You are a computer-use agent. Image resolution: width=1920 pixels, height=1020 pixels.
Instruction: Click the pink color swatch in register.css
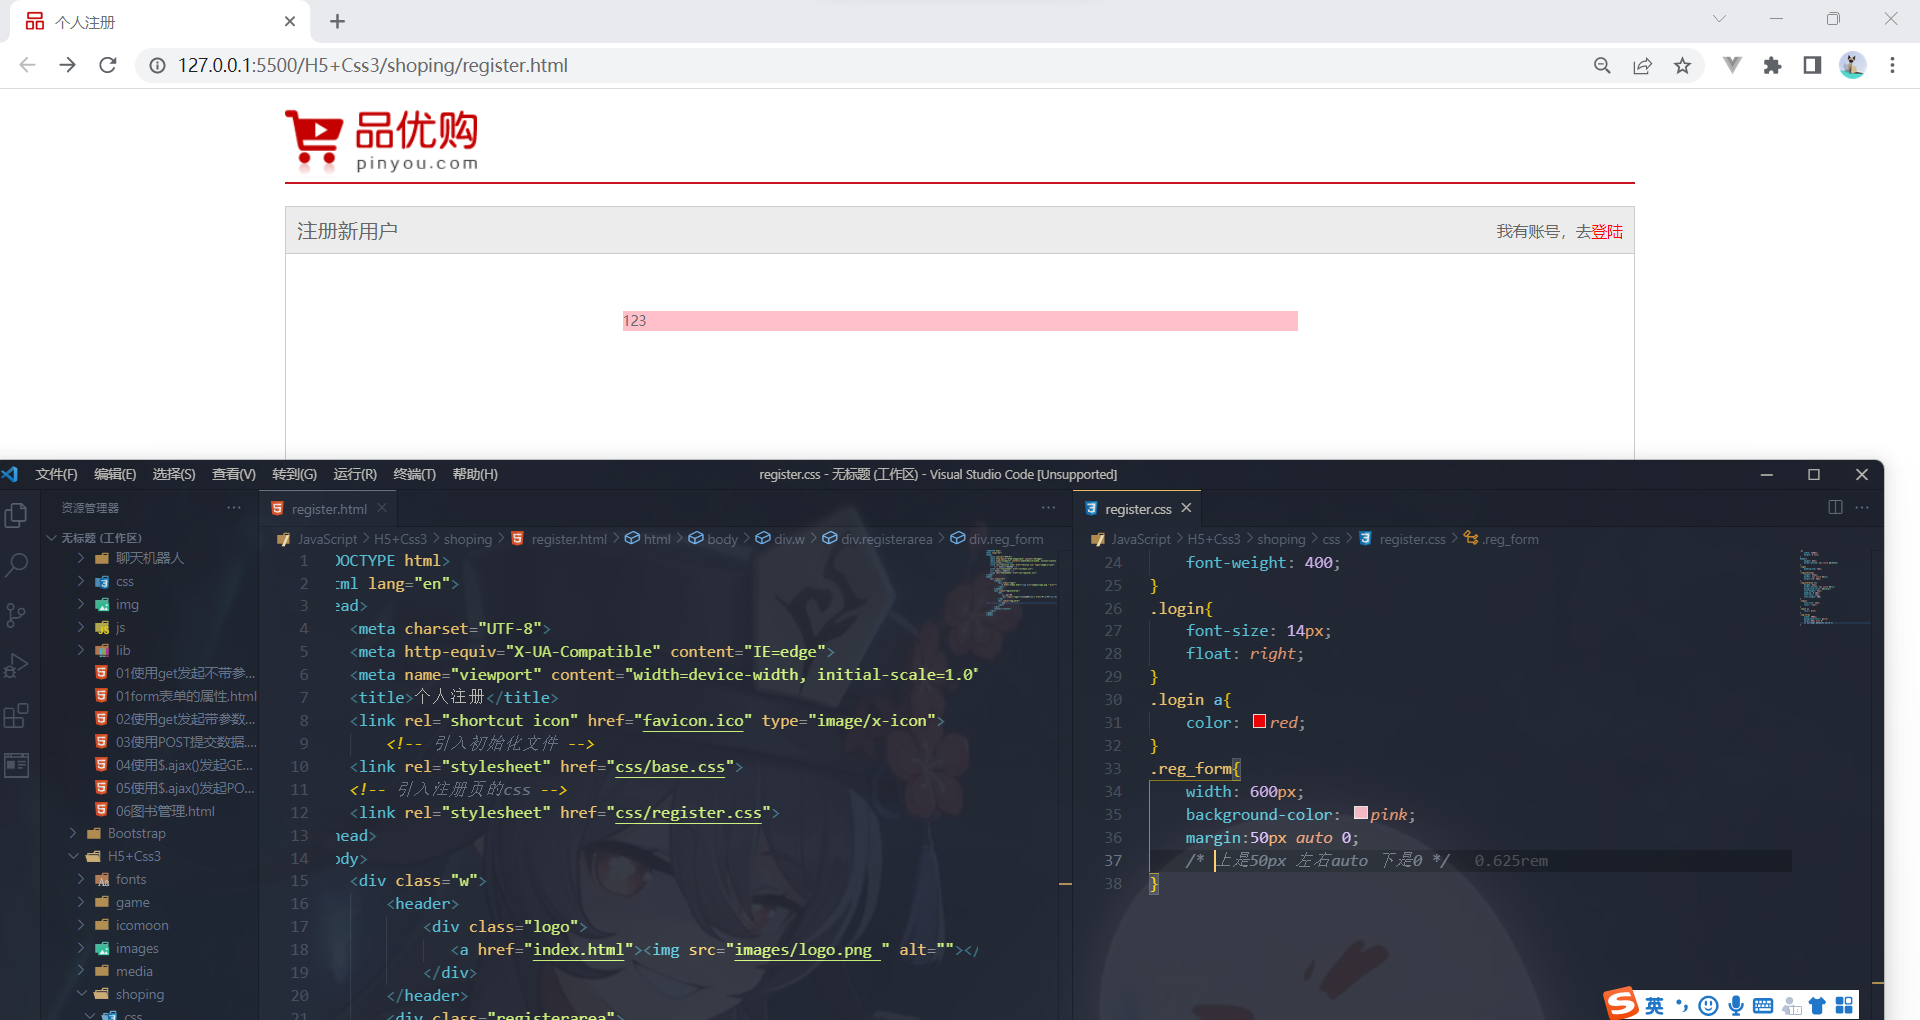pyautogui.click(x=1360, y=813)
